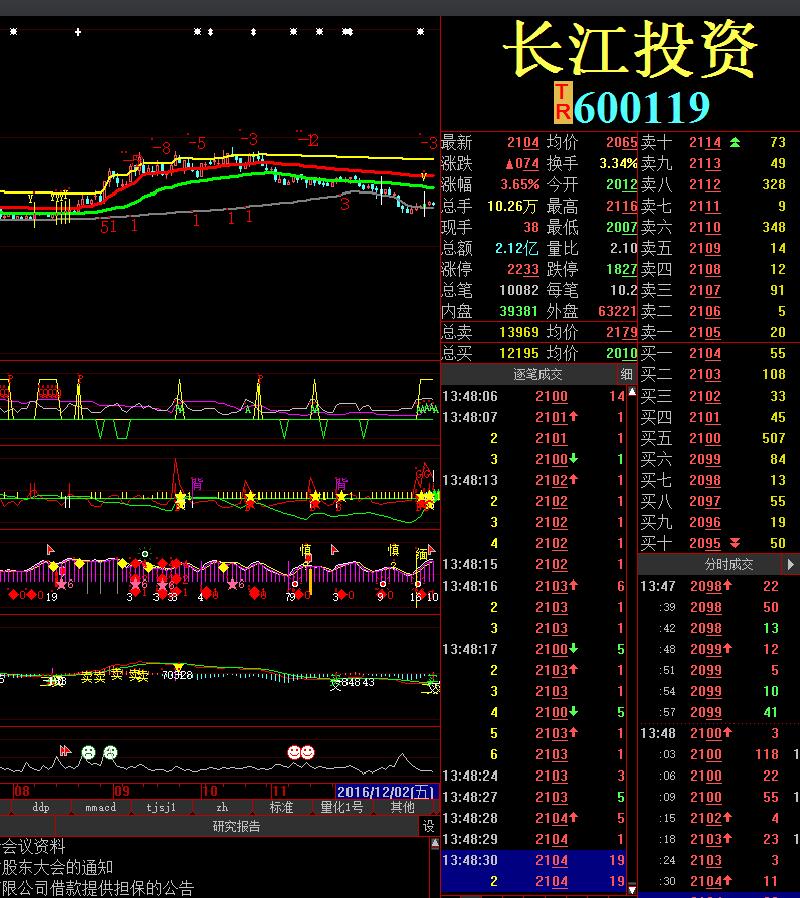
Task: Click the 08 month marker on timeline
Action: click(x=22, y=791)
